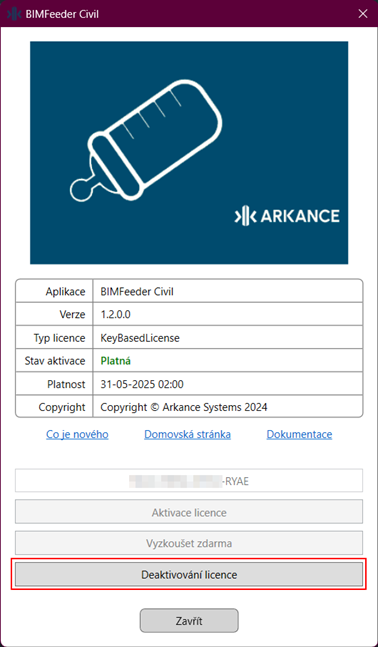Open the "Domovská stránka" link

pos(187,434)
